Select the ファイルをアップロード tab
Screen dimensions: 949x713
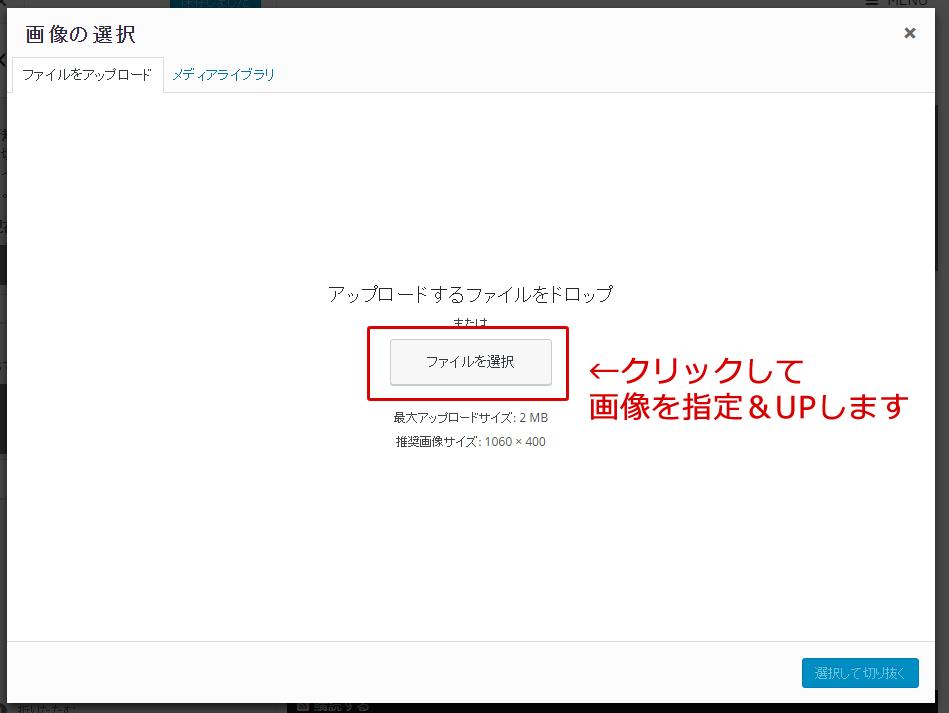coord(87,74)
